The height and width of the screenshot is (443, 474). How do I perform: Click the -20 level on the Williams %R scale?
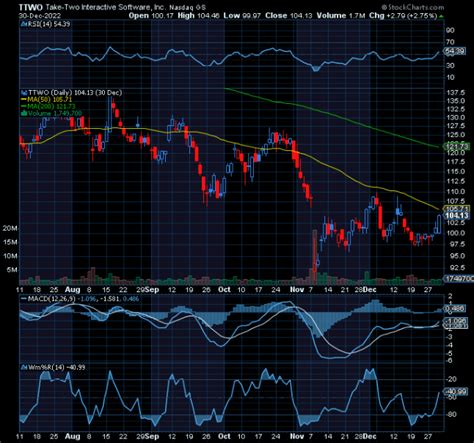coord(451,379)
